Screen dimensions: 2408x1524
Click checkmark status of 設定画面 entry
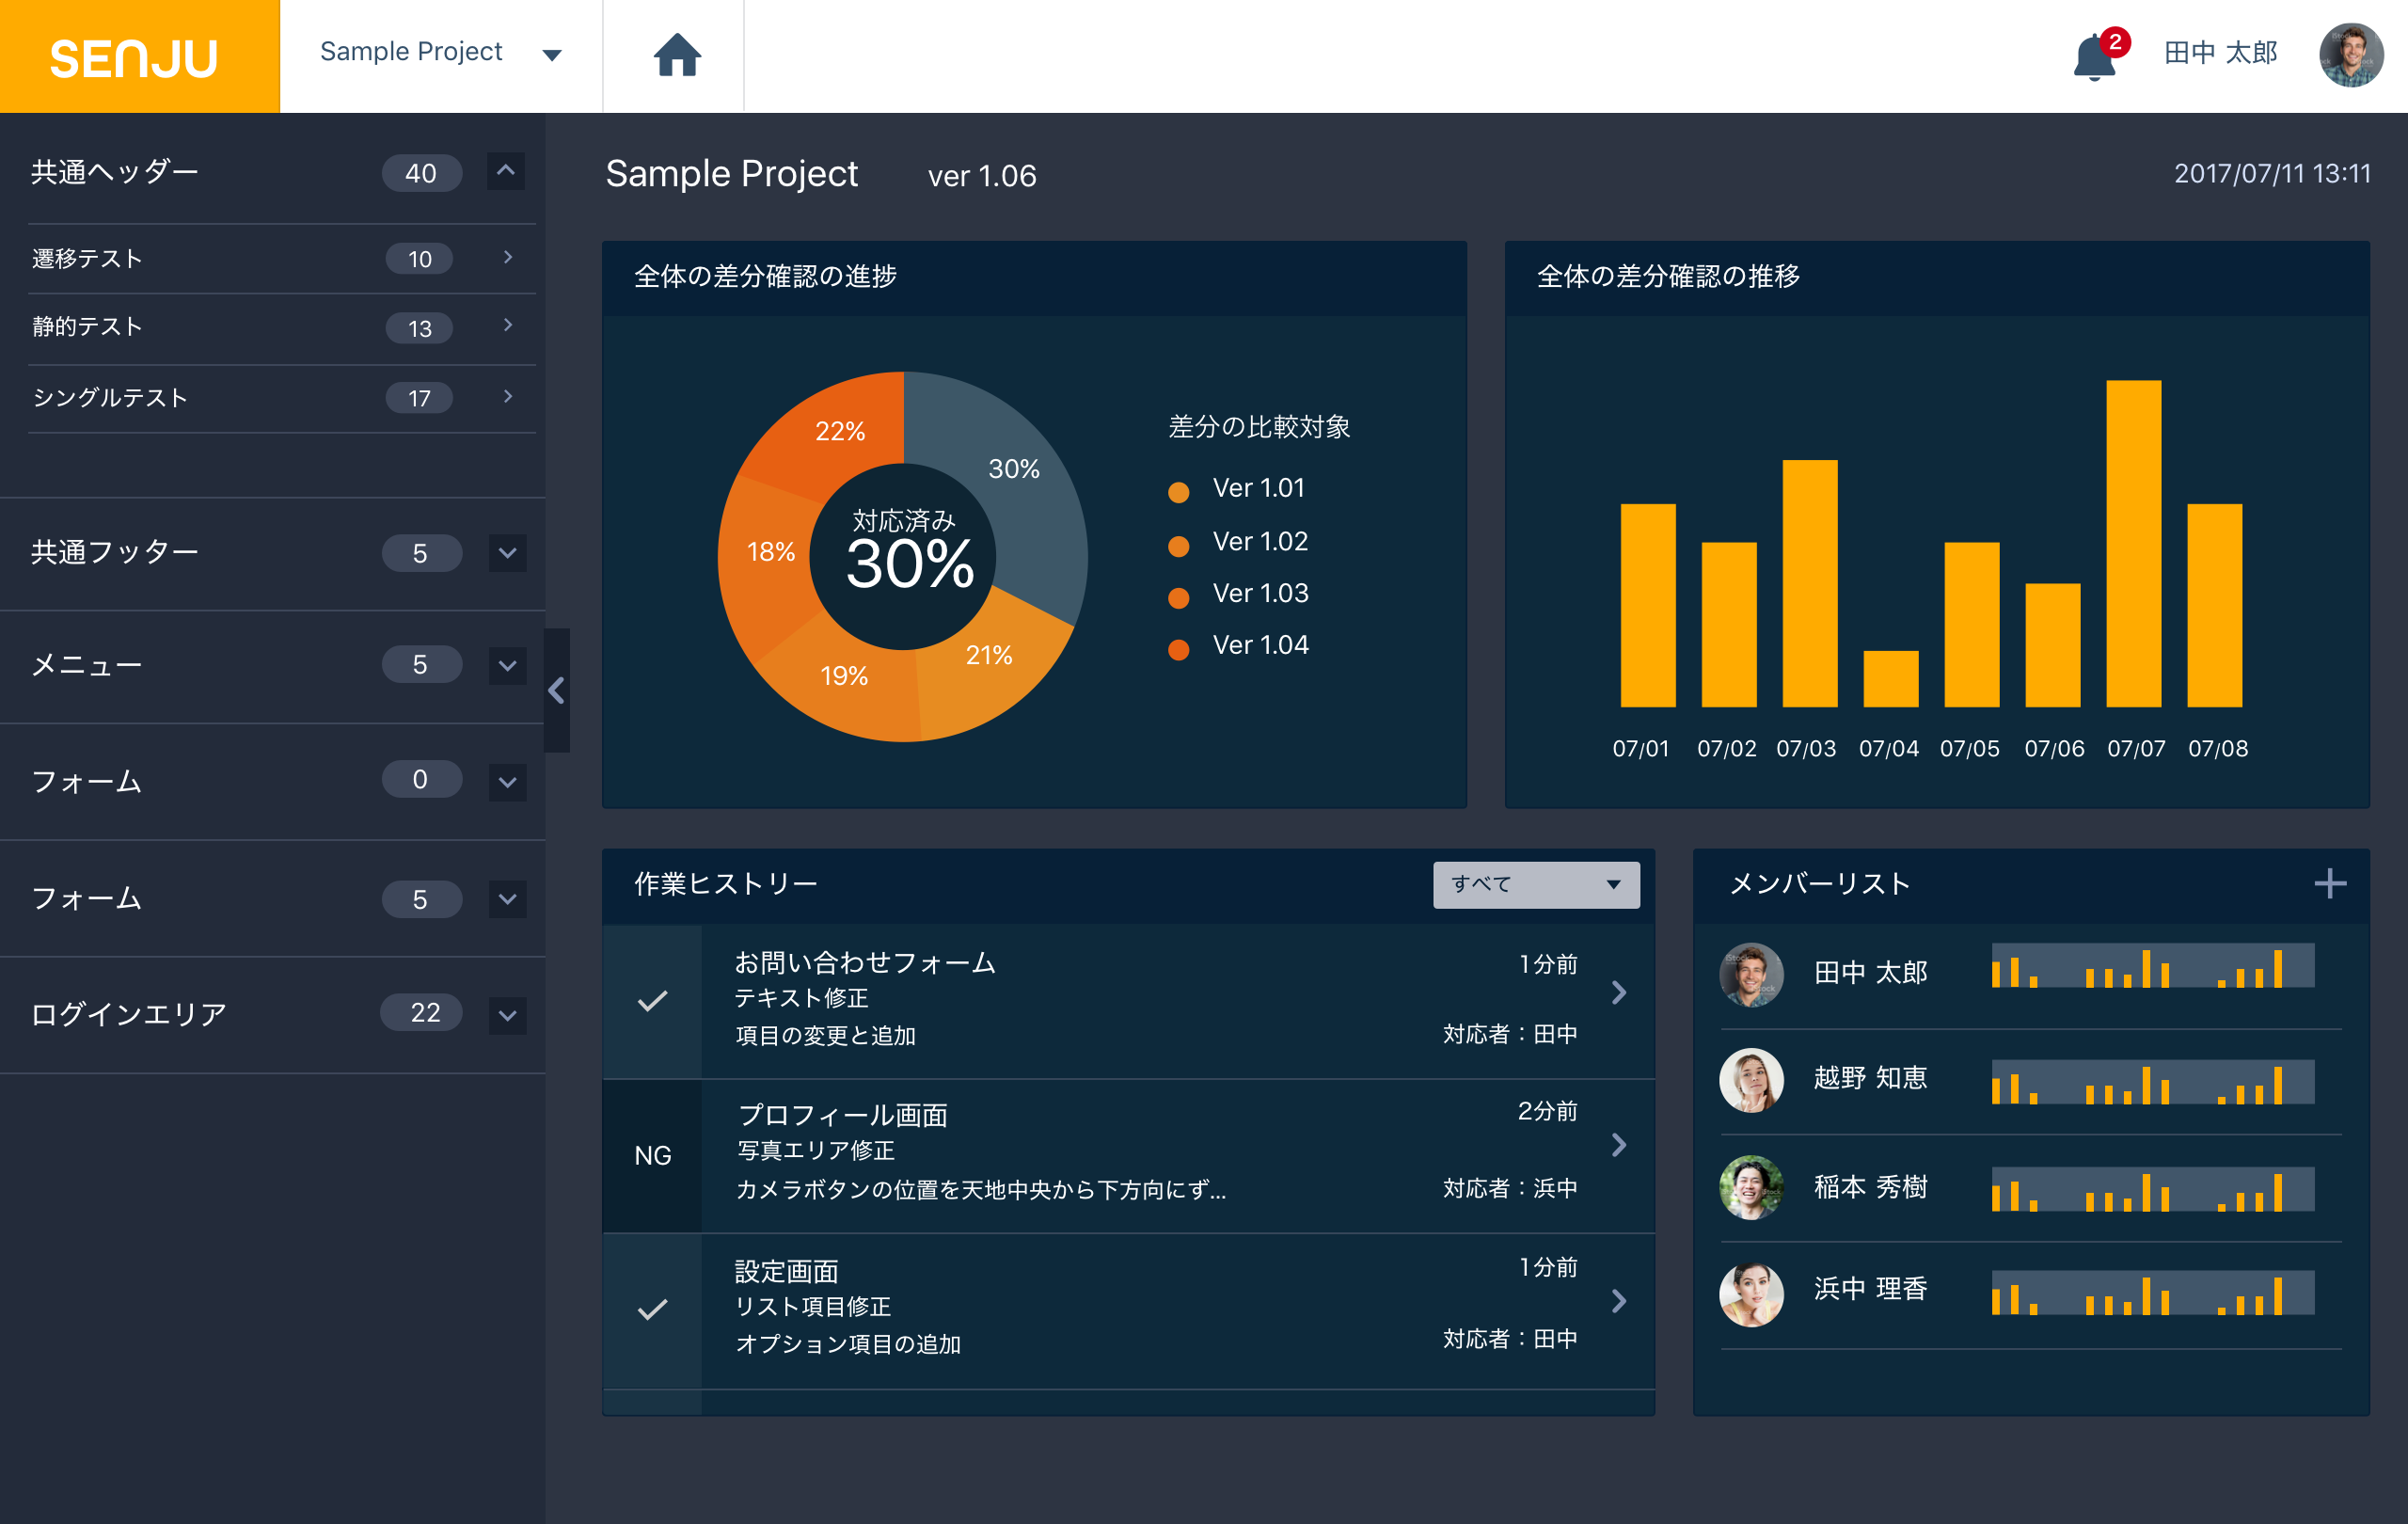pos(652,1309)
